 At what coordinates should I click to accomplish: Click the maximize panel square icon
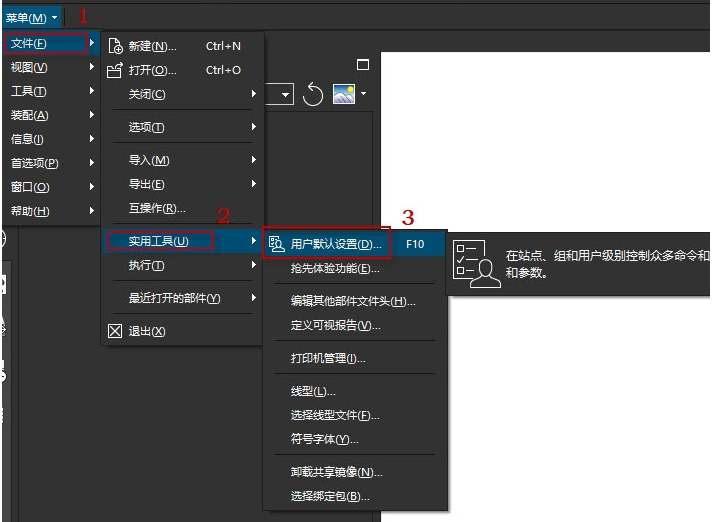pos(363,65)
